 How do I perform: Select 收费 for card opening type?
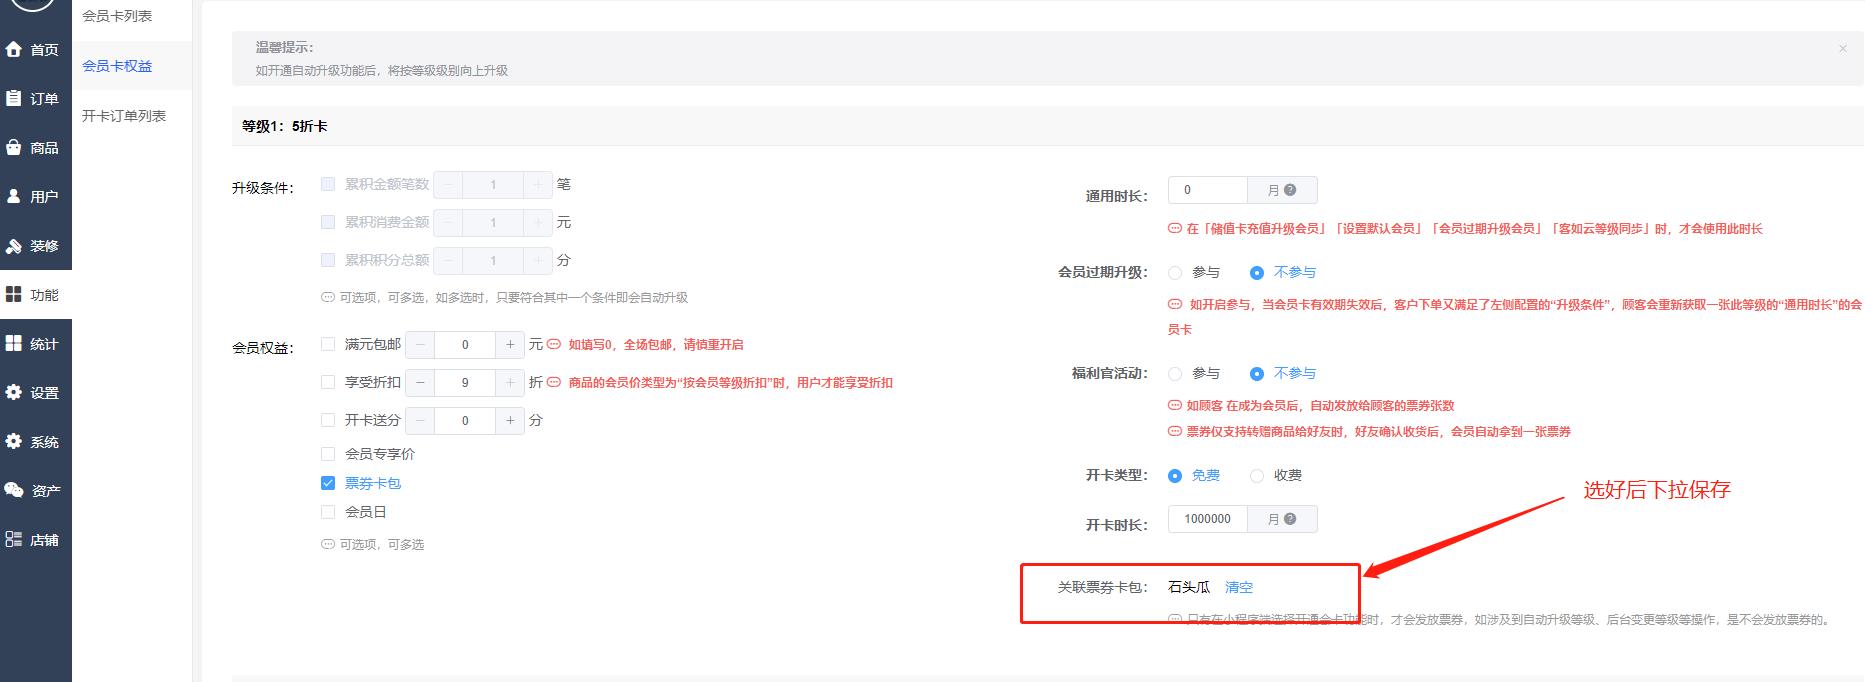click(x=1257, y=476)
